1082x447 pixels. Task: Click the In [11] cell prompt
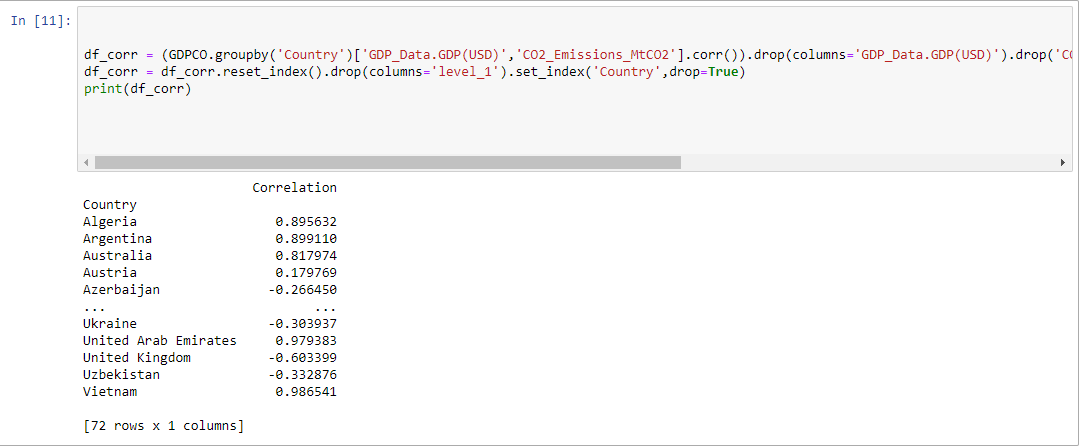(x=41, y=21)
